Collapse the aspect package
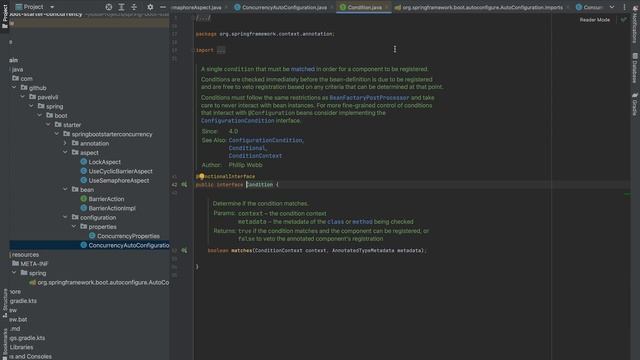This screenshot has height=360, width=640. 65,153
